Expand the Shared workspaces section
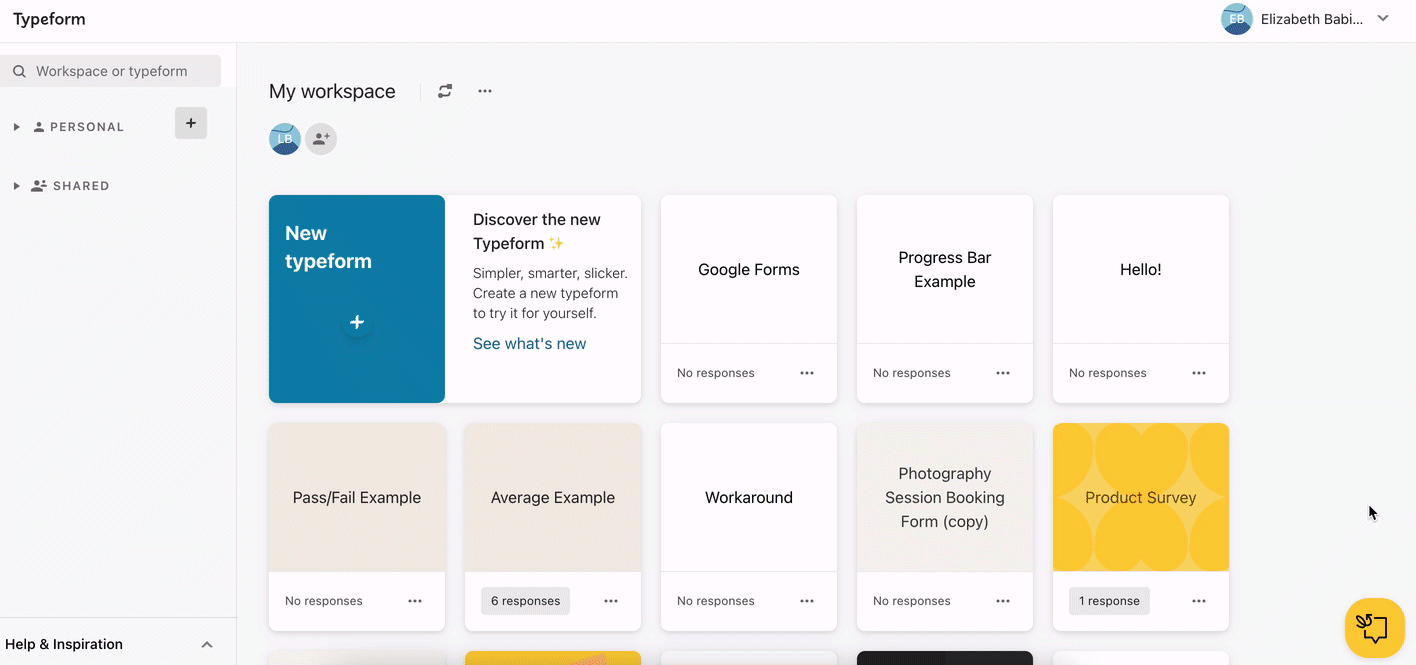The image size is (1416, 665). tap(16, 186)
